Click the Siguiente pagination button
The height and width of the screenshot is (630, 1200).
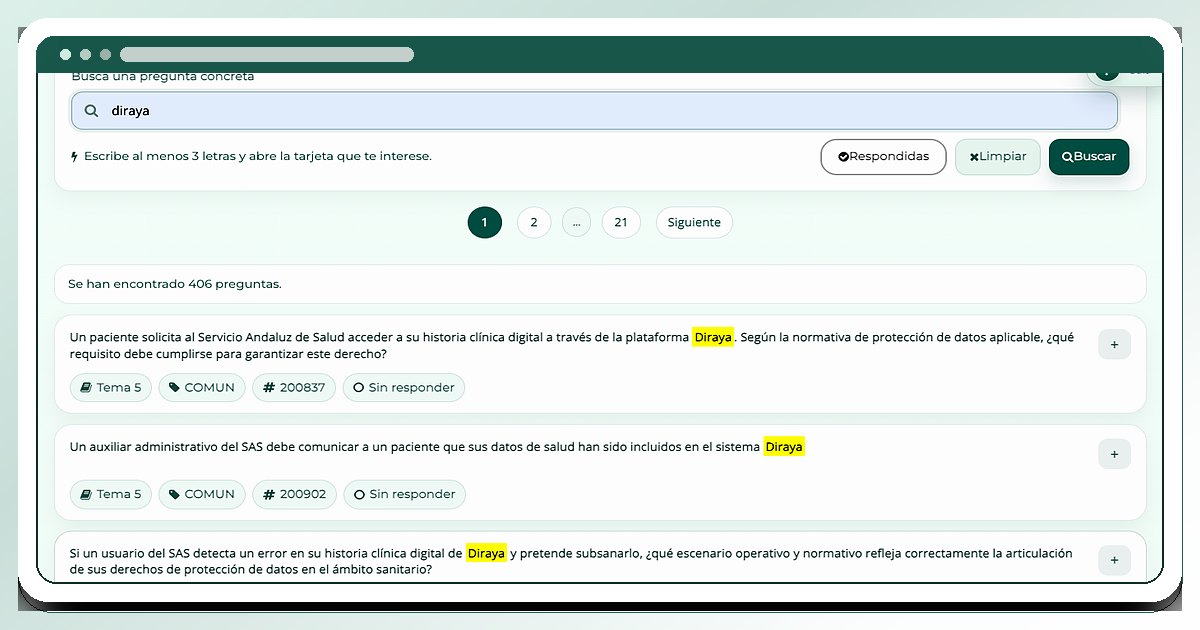pos(694,222)
